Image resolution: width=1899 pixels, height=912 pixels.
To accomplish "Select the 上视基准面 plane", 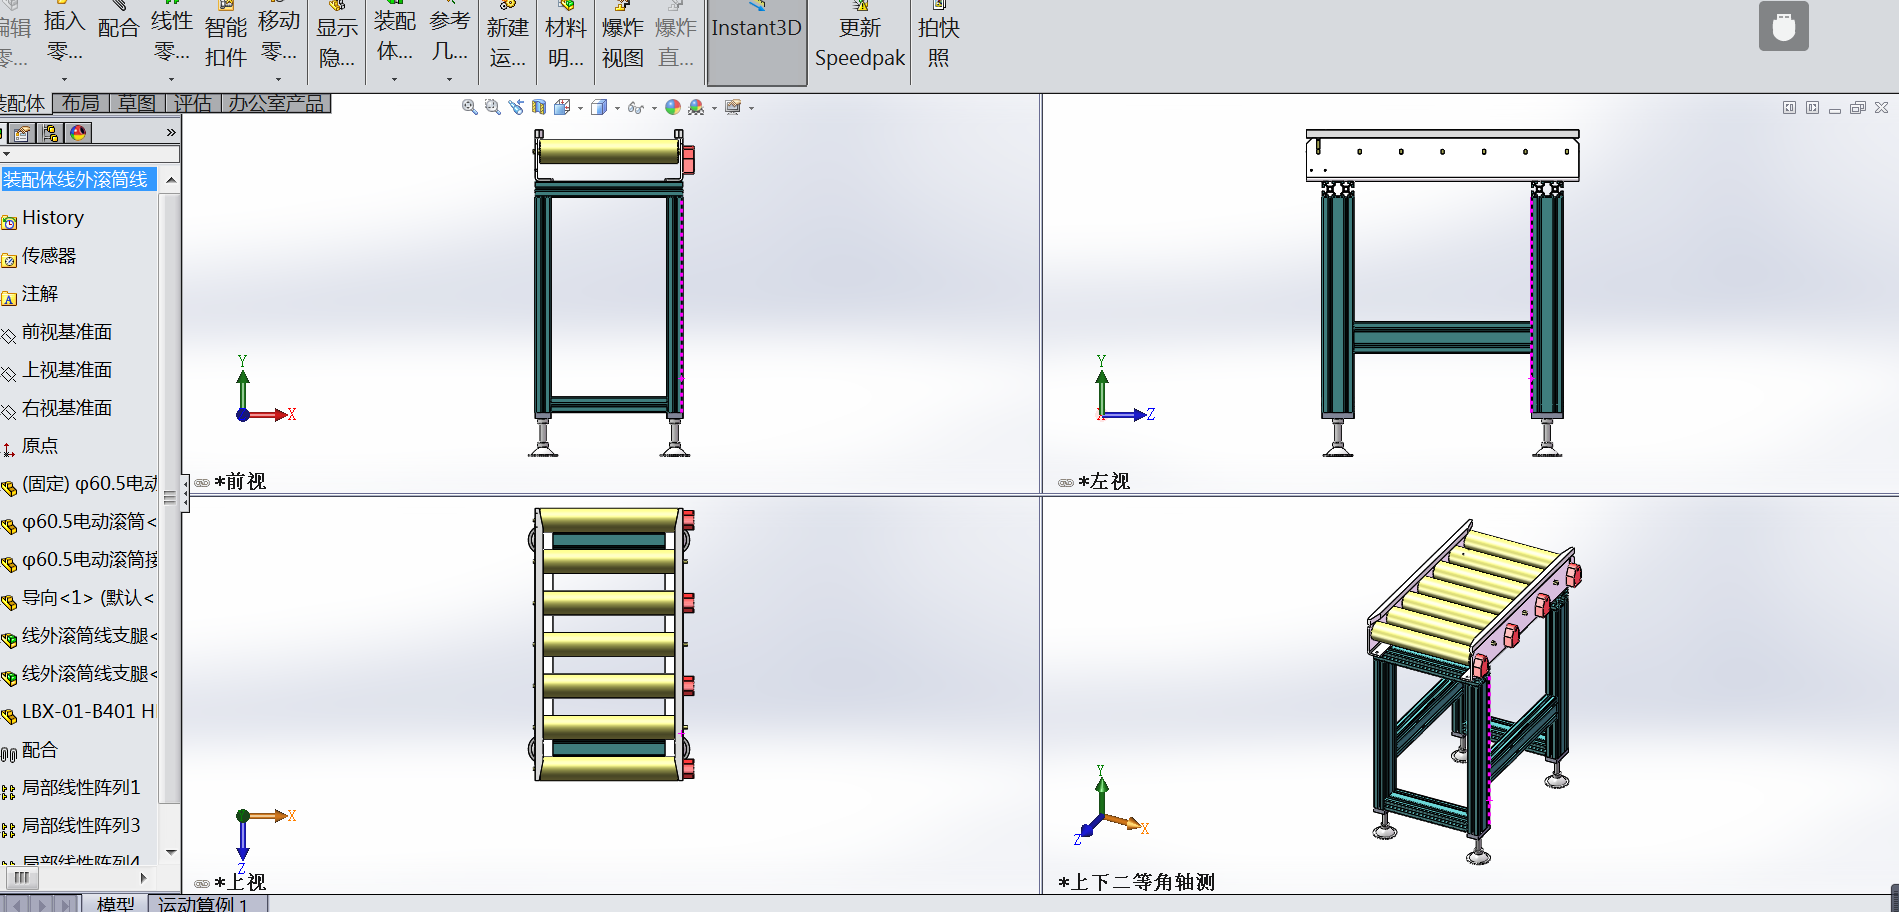I will pyautogui.click(x=67, y=369).
